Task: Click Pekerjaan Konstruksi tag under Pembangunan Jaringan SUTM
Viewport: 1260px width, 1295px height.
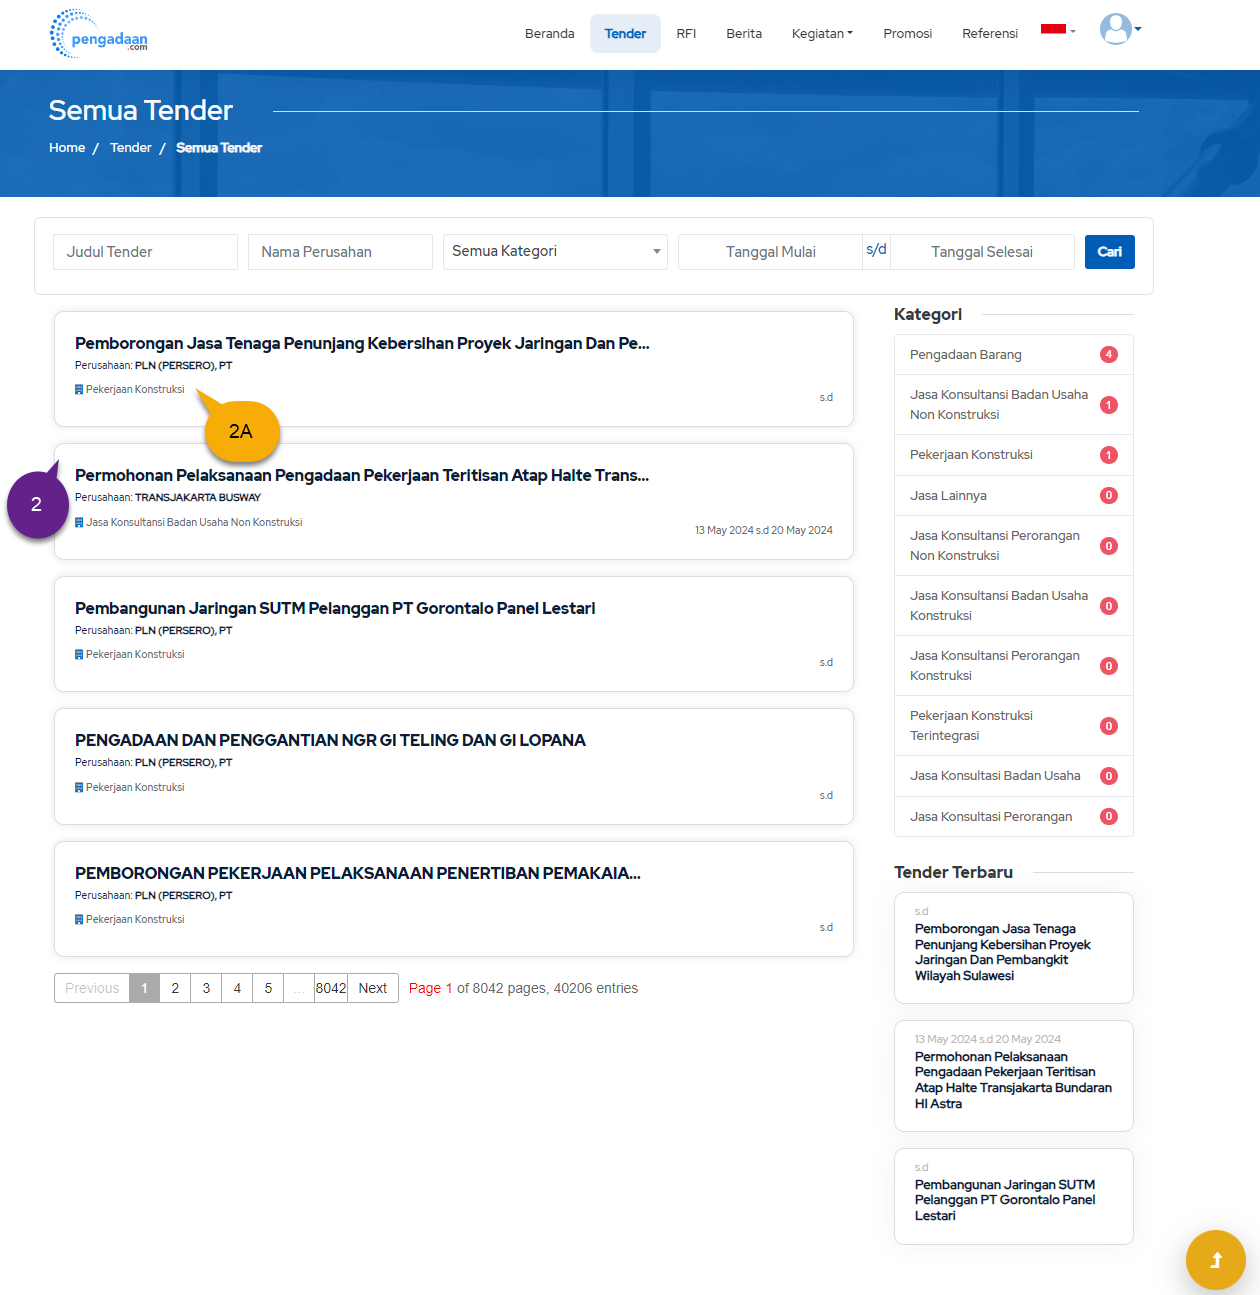Action: (135, 655)
